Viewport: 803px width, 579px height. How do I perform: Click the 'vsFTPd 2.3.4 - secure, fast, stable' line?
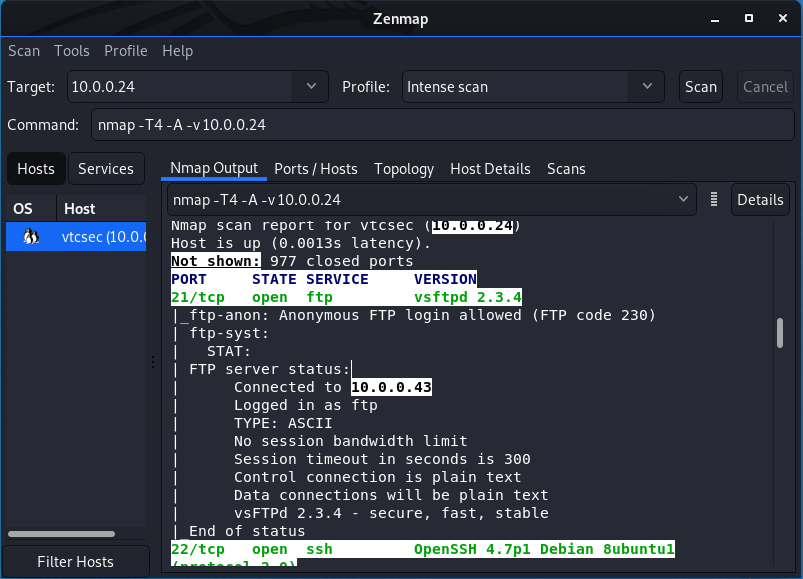[391, 513]
